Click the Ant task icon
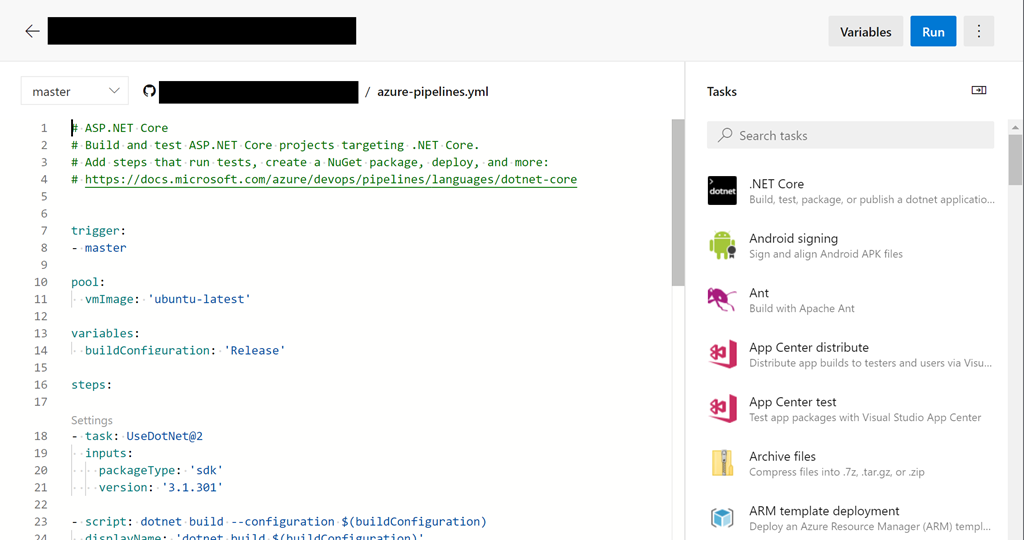This screenshot has width=1024, height=540. click(722, 300)
